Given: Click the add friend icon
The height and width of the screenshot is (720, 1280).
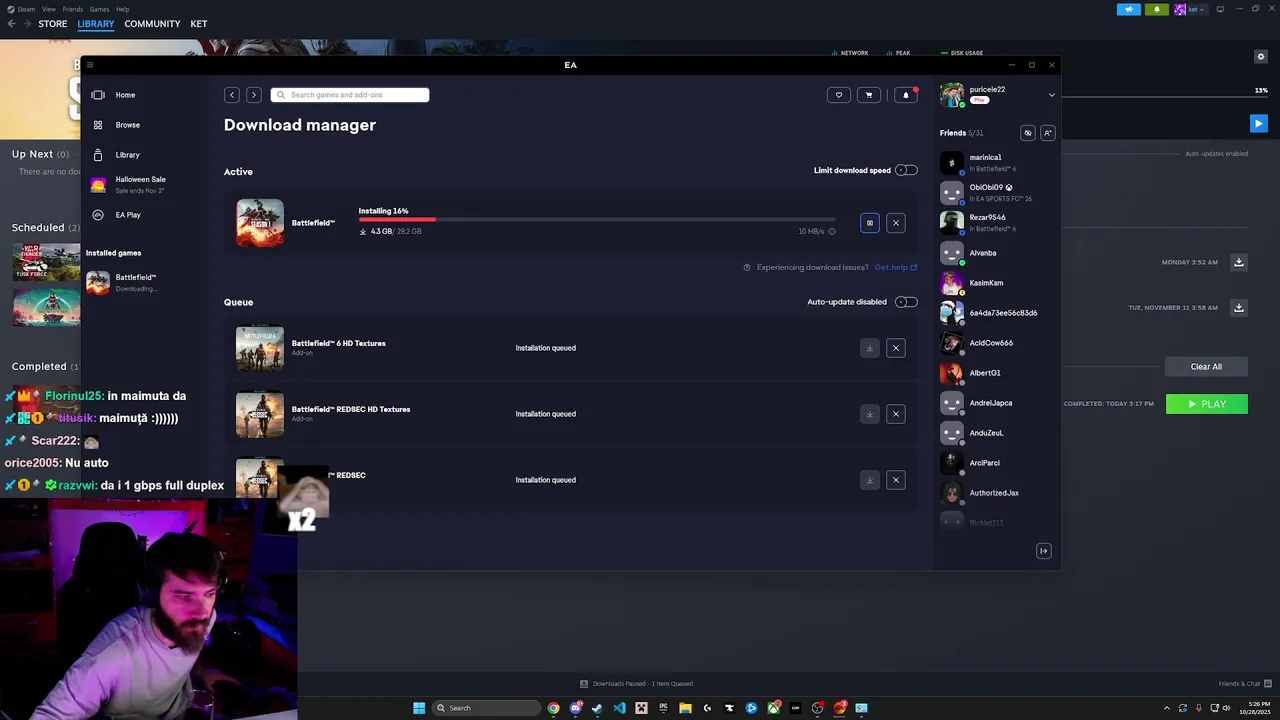Looking at the screenshot, I should [1047, 133].
